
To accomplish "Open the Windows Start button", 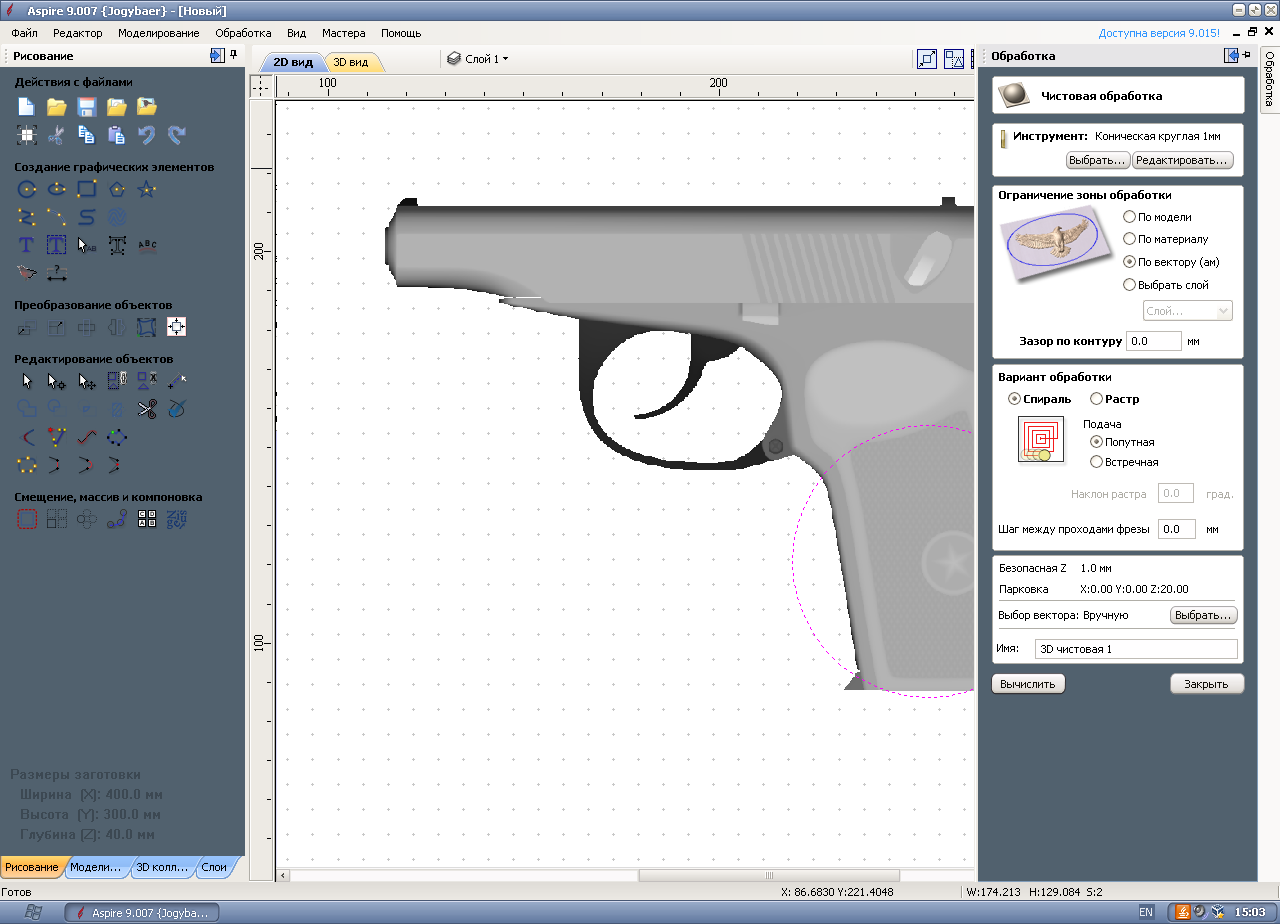I will (x=32, y=912).
